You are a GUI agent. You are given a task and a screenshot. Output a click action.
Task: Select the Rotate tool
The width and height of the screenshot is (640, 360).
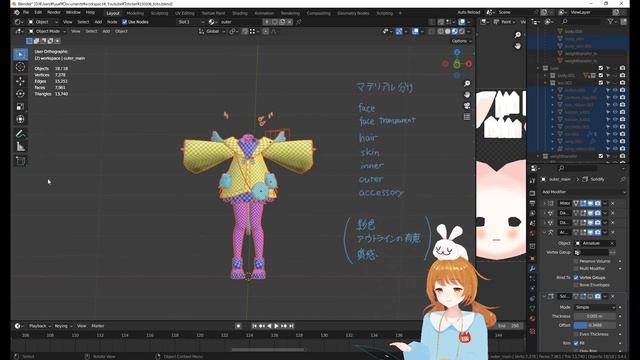pyautogui.click(x=20, y=93)
